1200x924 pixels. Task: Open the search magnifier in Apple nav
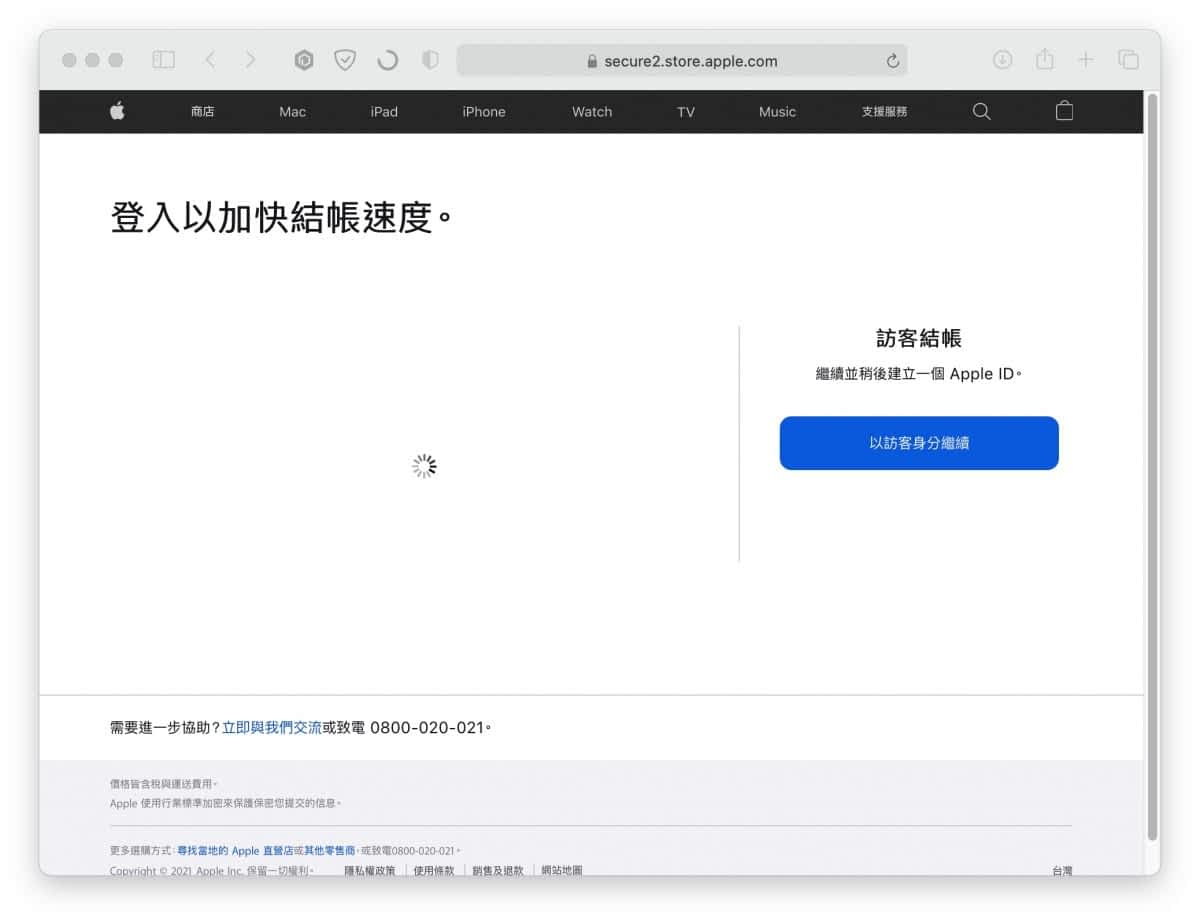tap(981, 111)
